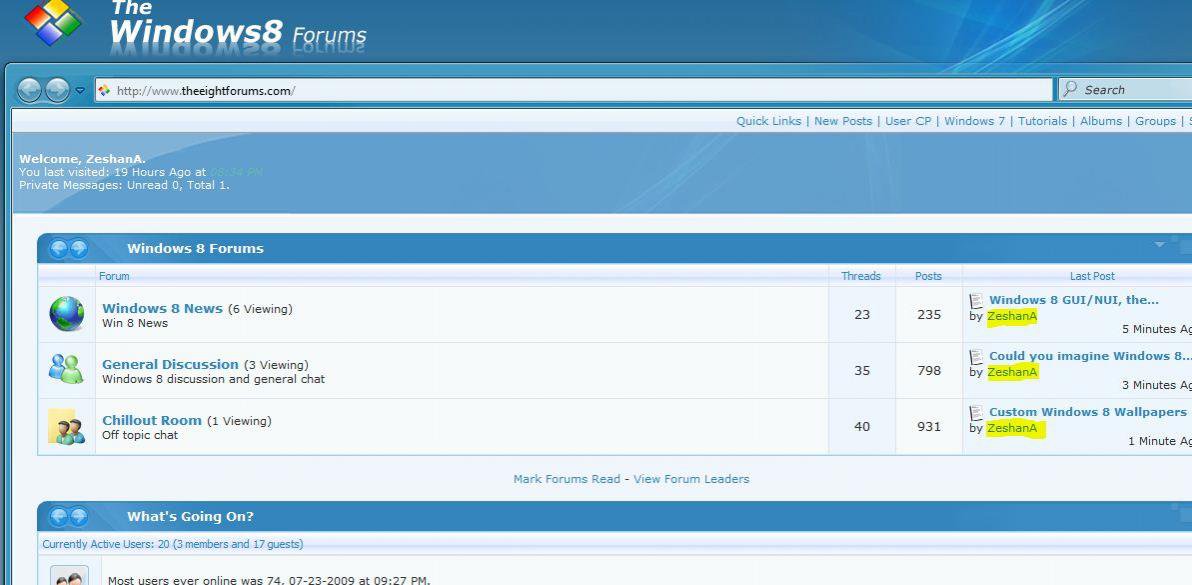
Task: Click the Threads column header
Action: (861, 277)
